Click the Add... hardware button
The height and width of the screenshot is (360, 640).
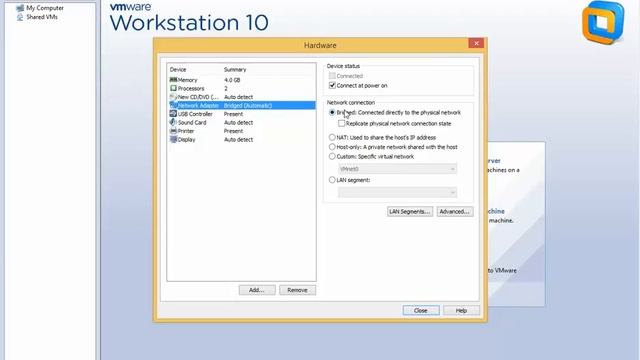257,290
